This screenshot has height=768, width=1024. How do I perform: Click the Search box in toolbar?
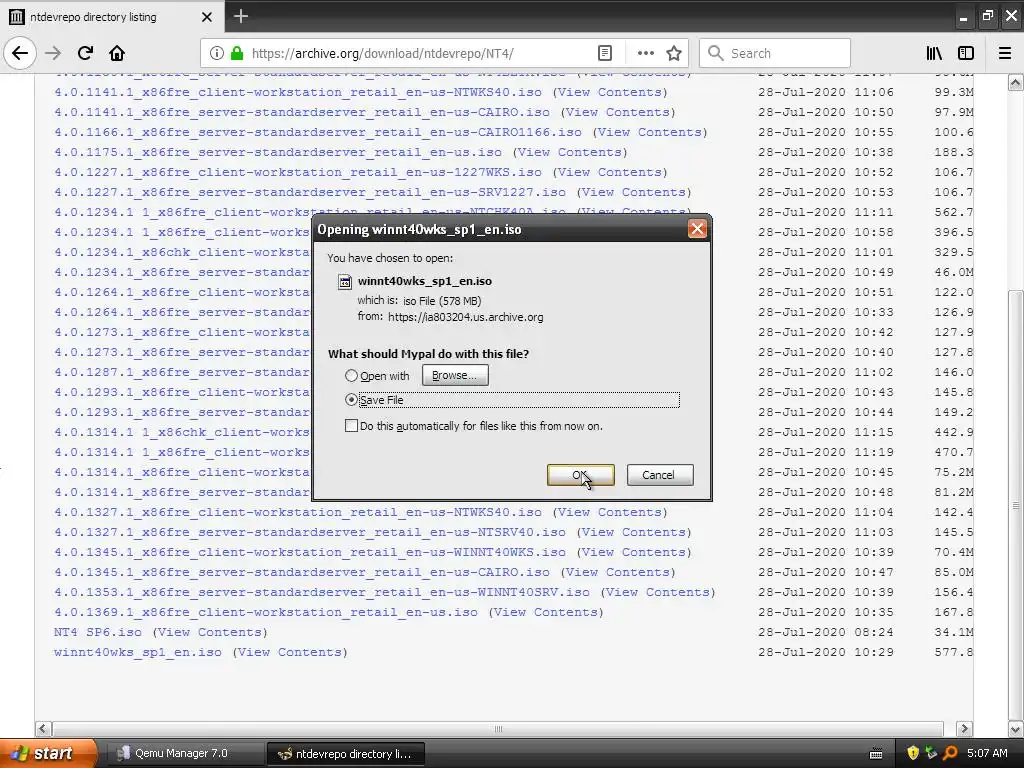pos(775,53)
